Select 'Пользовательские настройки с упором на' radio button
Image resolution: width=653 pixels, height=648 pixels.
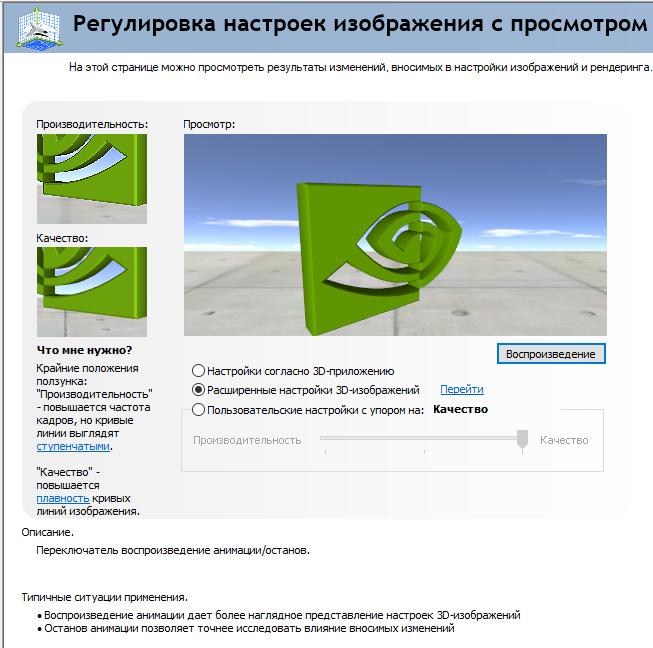point(198,410)
